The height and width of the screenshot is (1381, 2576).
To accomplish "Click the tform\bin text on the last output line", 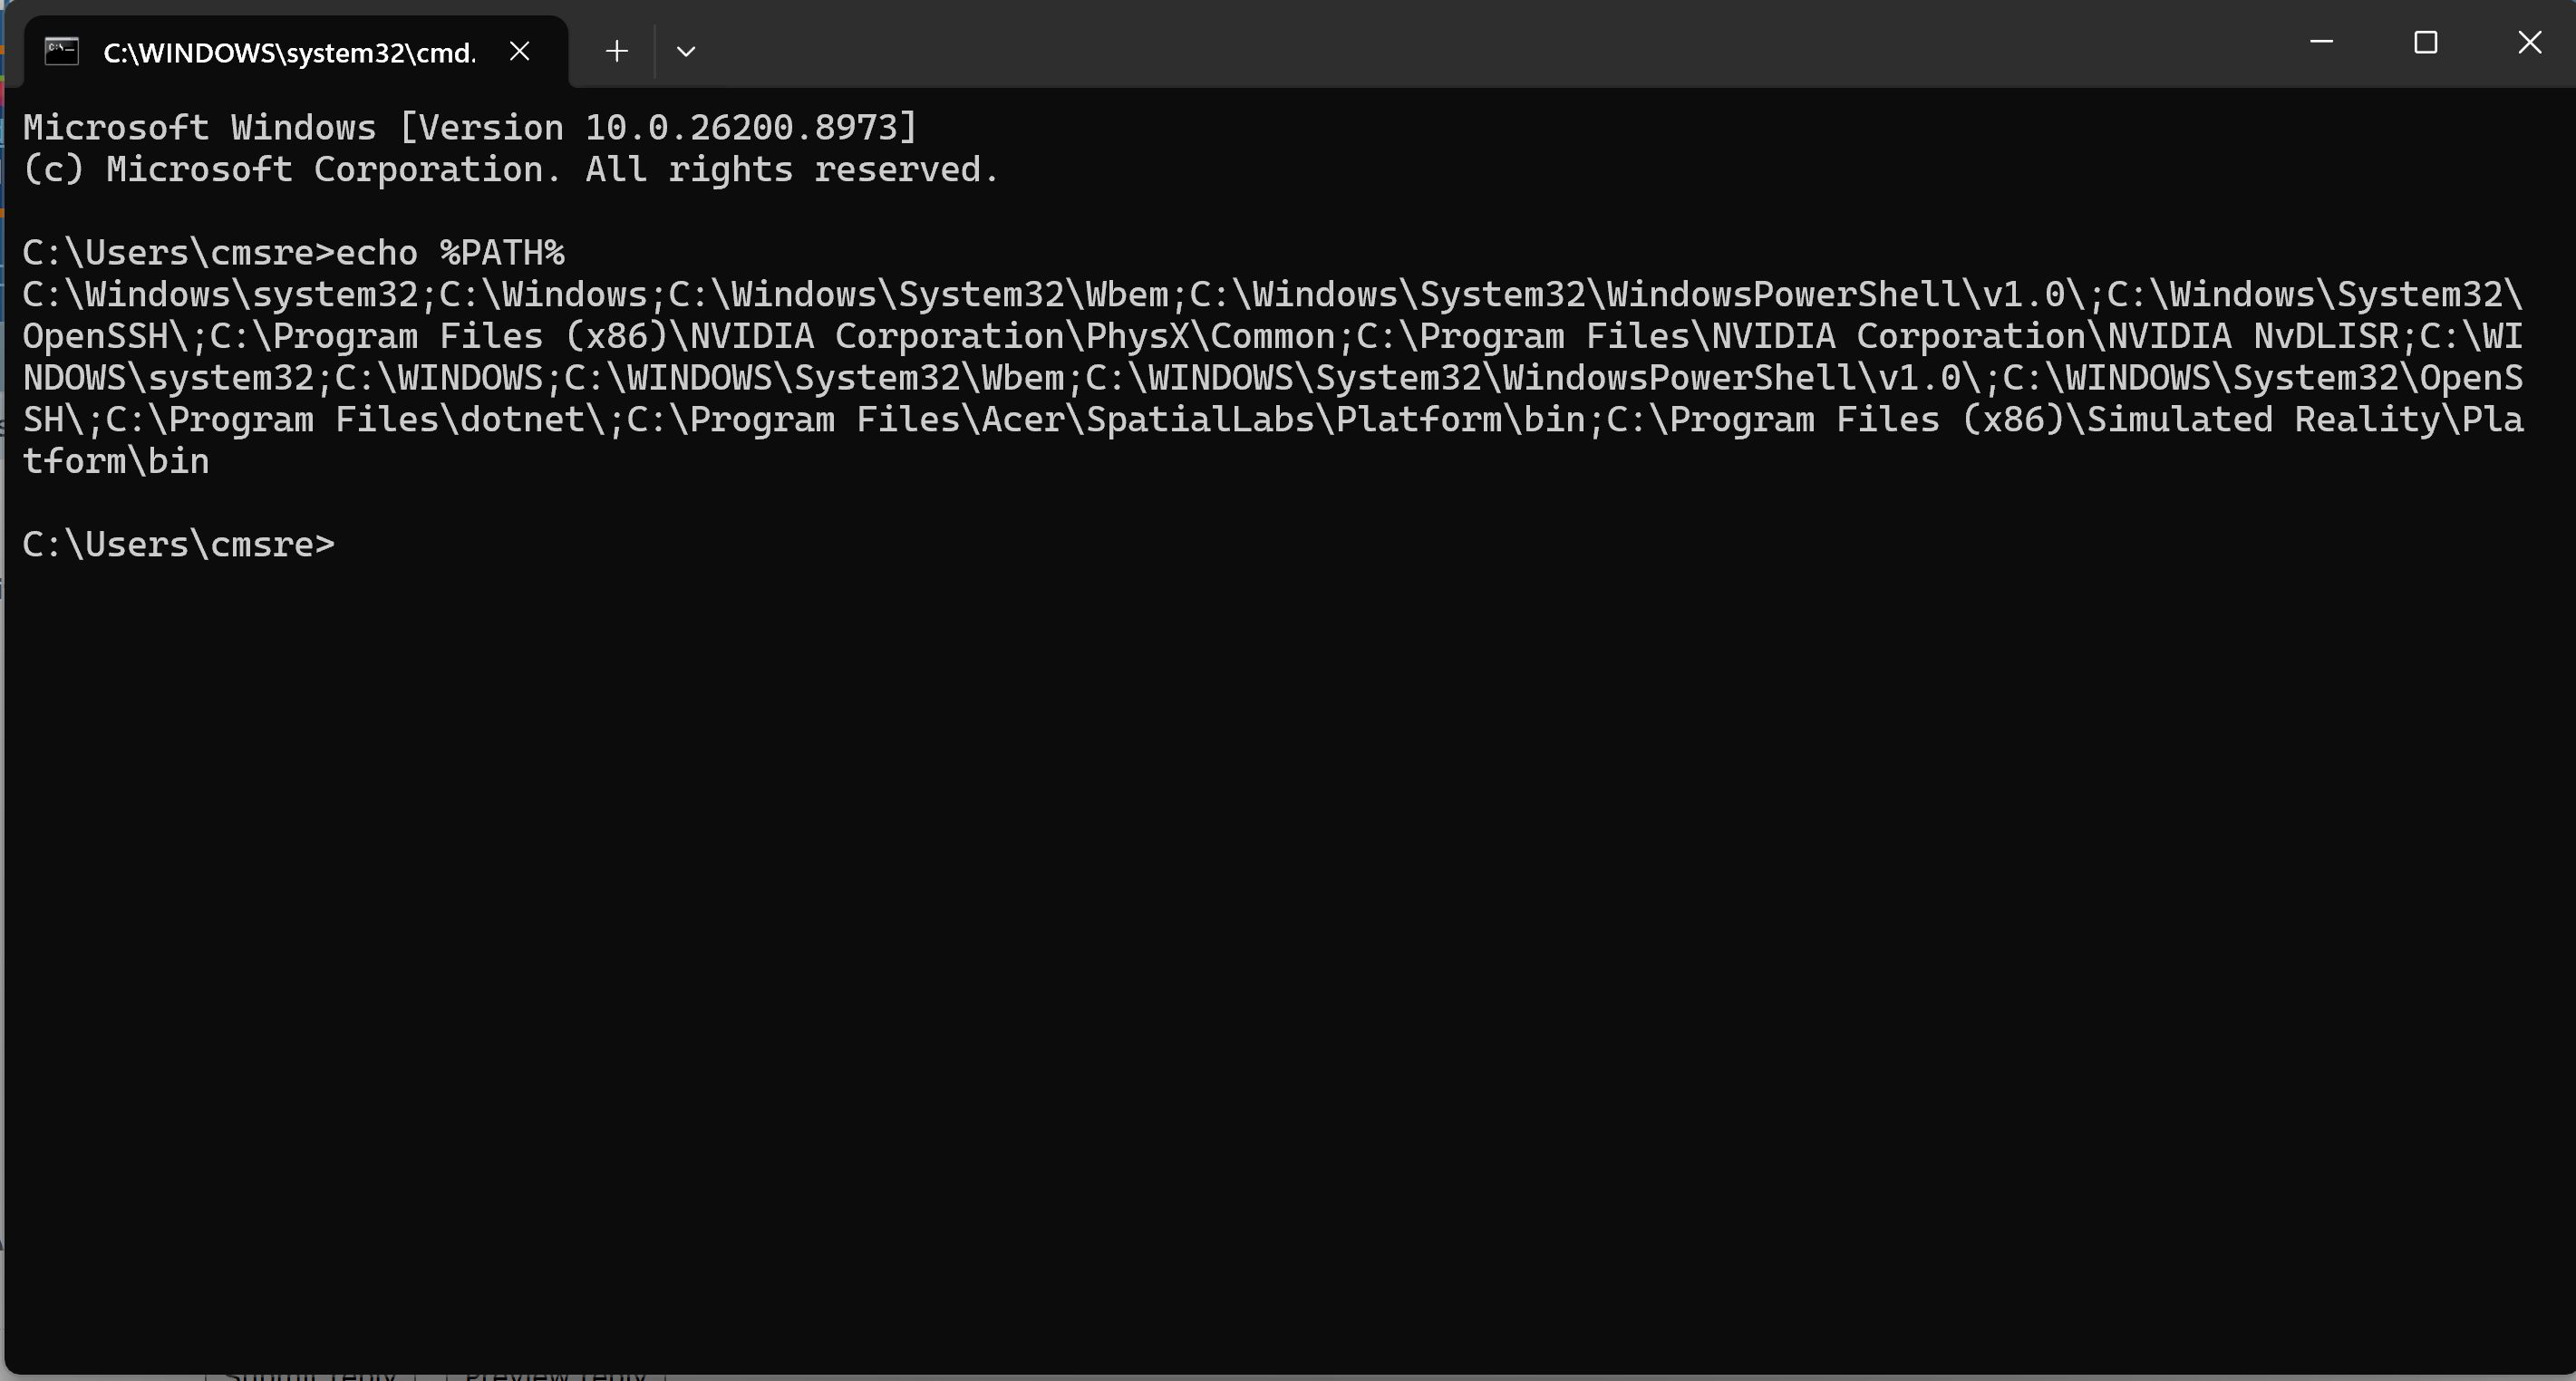I will 116,462.
